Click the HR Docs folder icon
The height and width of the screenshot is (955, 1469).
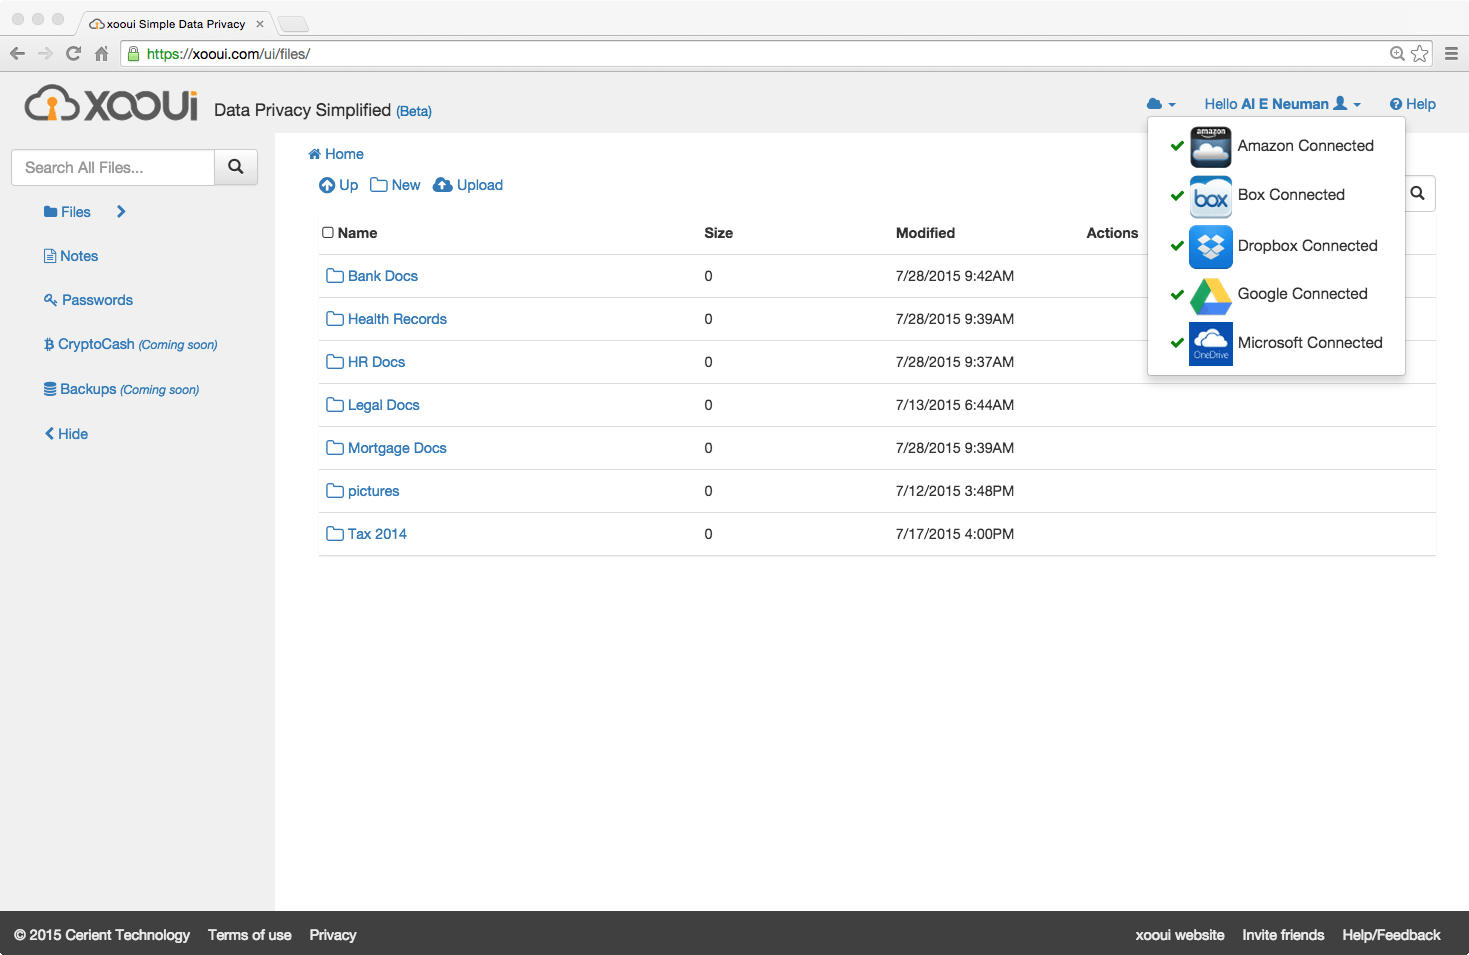335,362
